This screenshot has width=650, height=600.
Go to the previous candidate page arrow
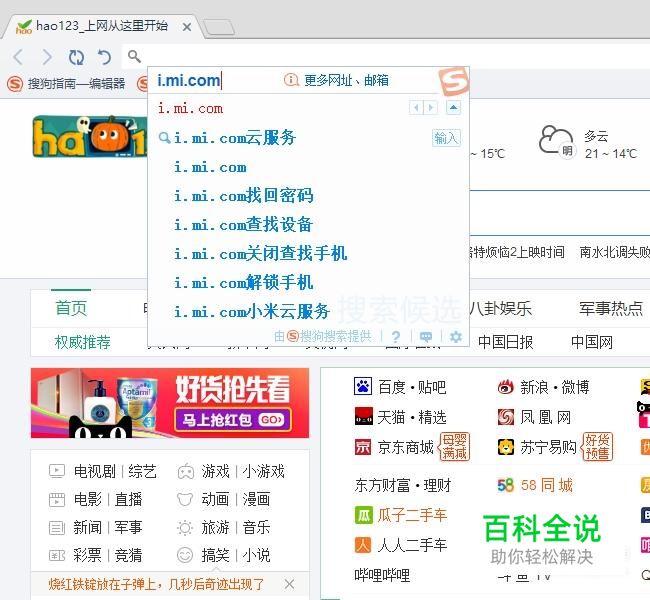click(416, 108)
